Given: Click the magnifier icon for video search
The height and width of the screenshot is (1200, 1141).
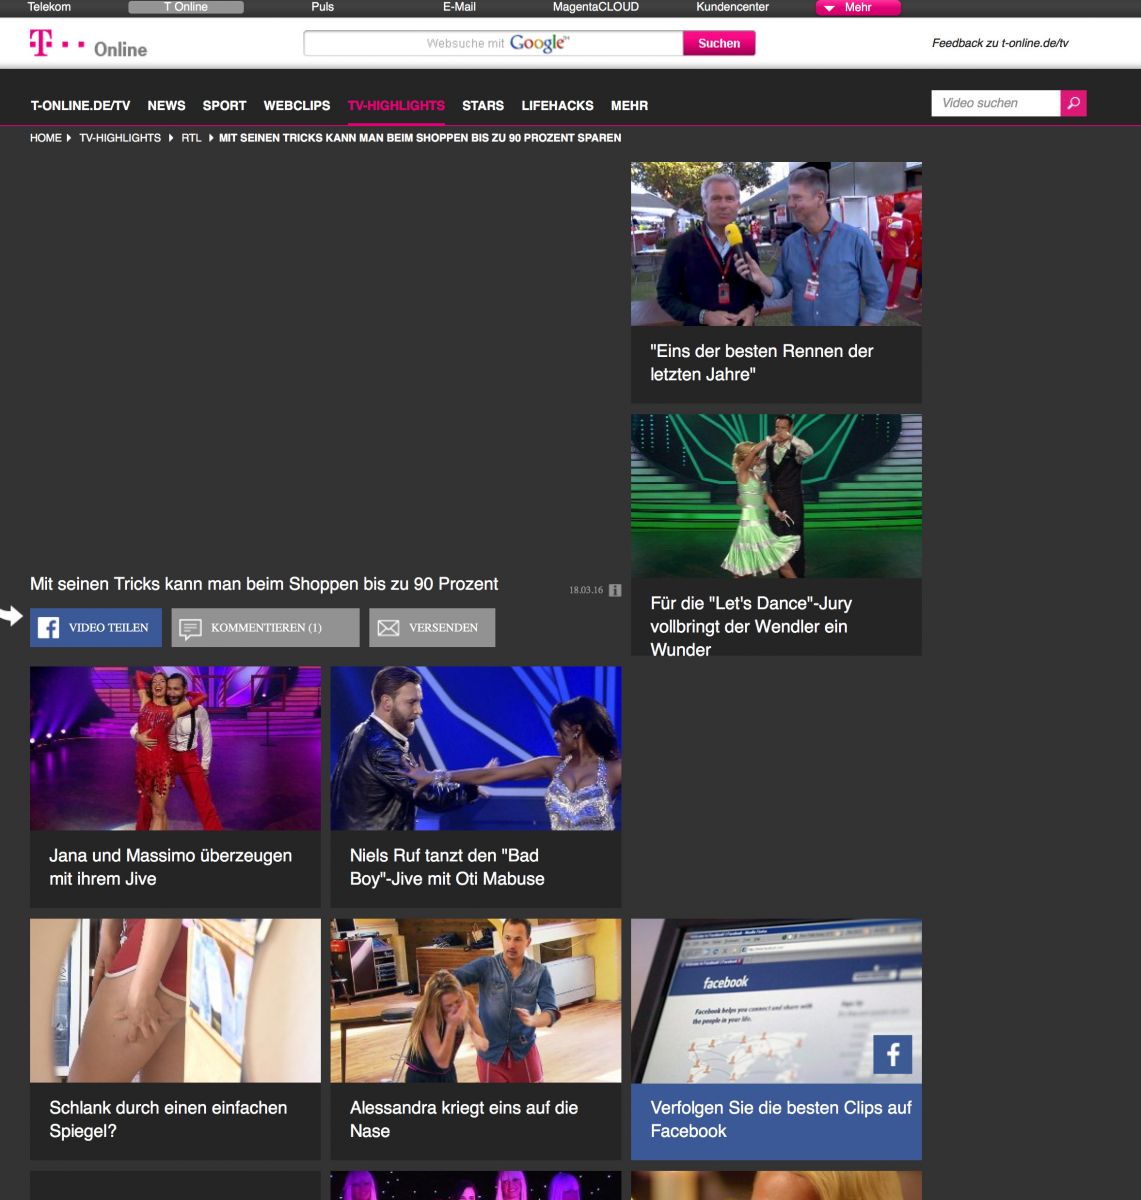Looking at the screenshot, I should click(1073, 103).
